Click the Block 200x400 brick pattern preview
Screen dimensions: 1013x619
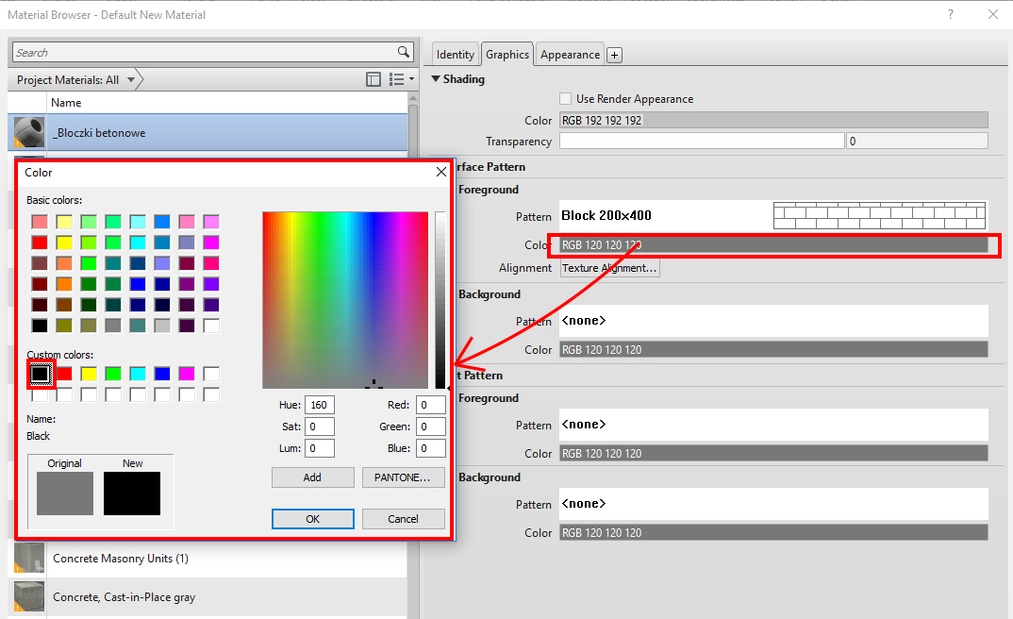click(878, 215)
